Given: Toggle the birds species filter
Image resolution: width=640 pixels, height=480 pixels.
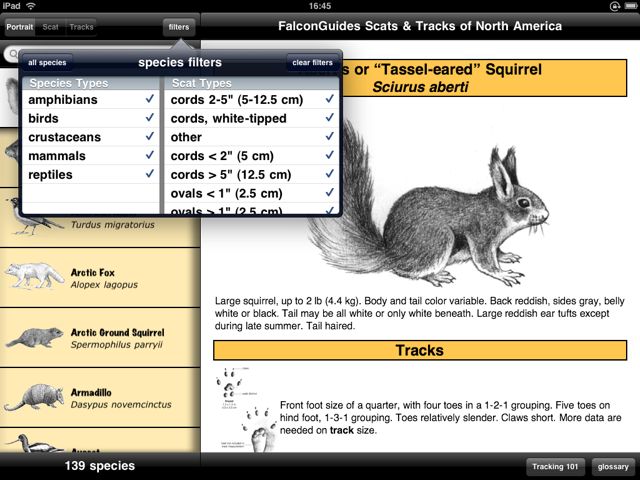Looking at the screenshot, I should [91, 118].
